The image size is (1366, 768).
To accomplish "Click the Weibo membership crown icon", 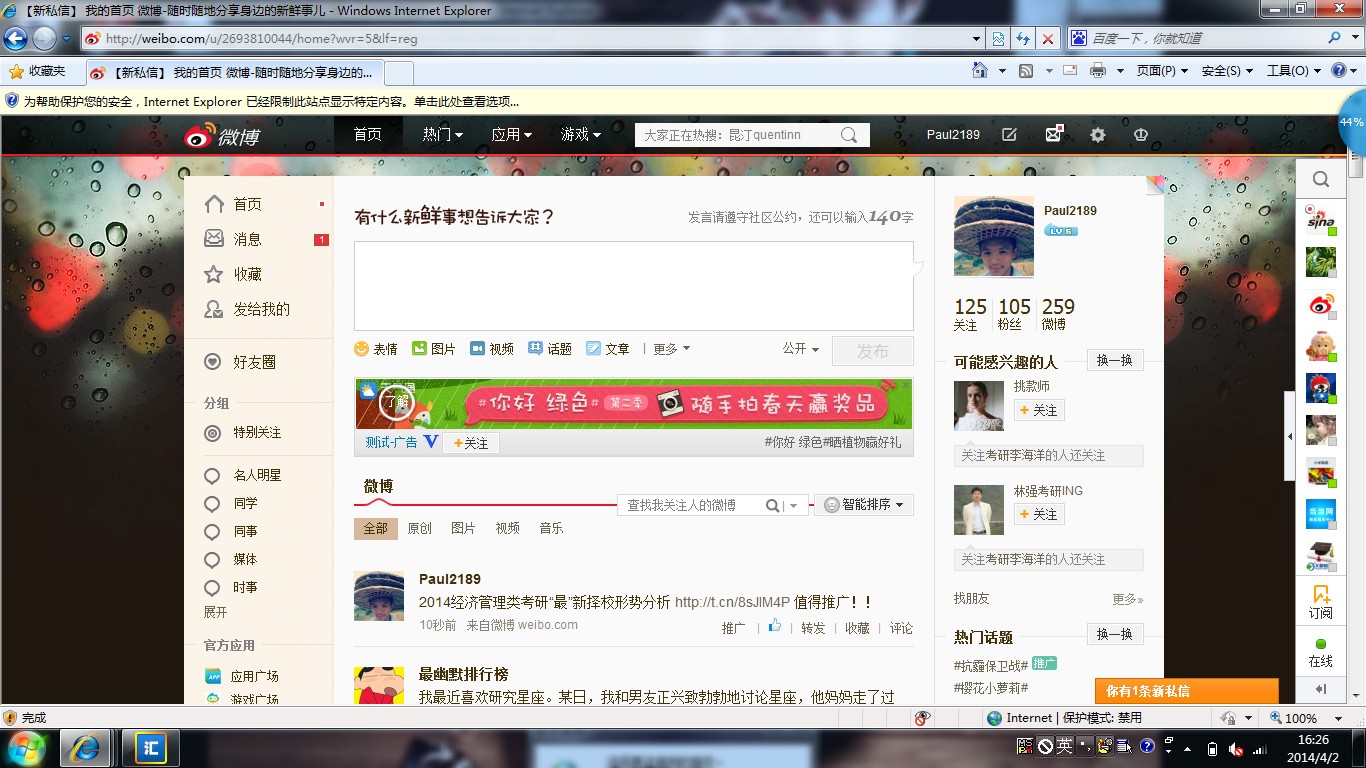I will 1140,135.
